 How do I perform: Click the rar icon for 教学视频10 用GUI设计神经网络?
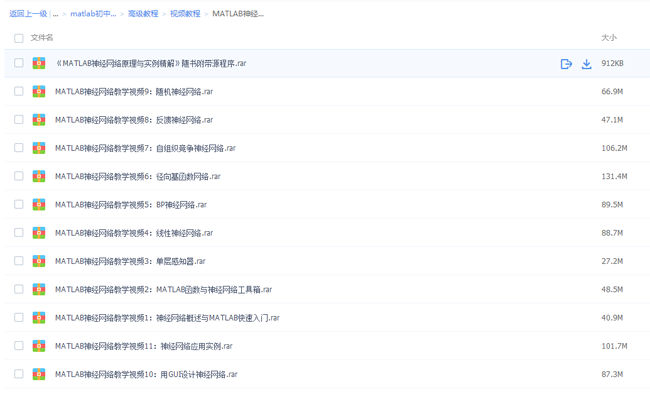tap(39, 374)
